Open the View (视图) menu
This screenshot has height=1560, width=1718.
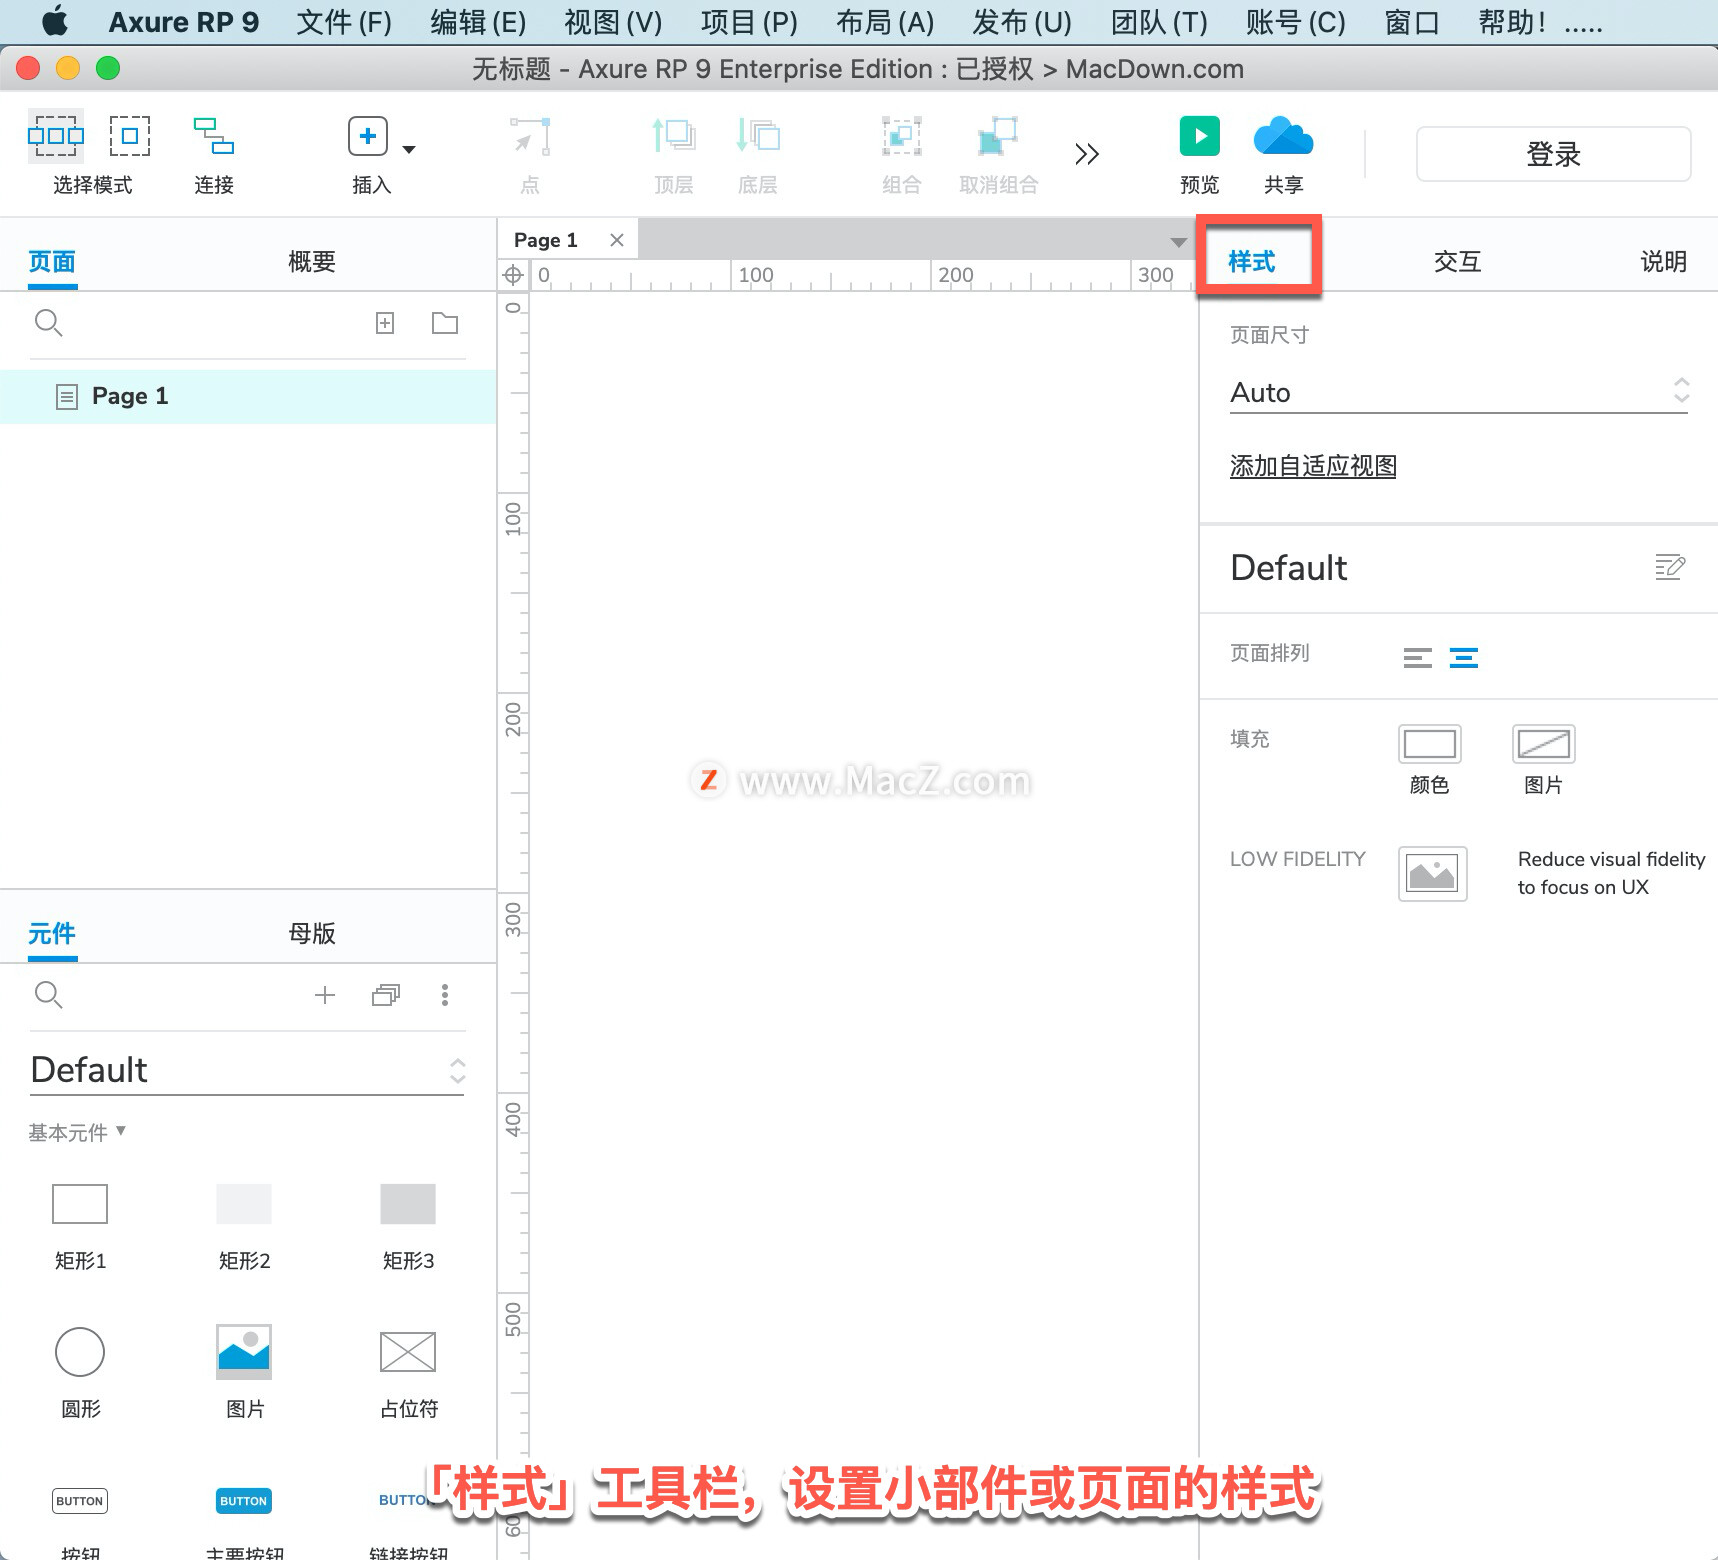[613, 22]
